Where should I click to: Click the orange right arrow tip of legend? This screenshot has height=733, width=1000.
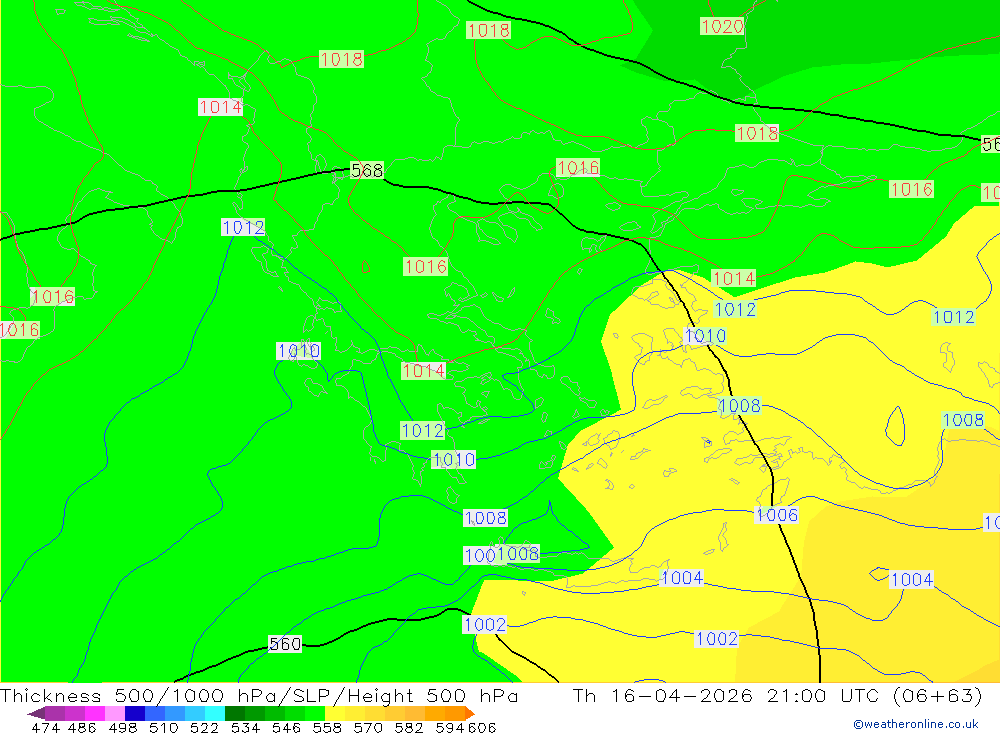coord(469,713)
